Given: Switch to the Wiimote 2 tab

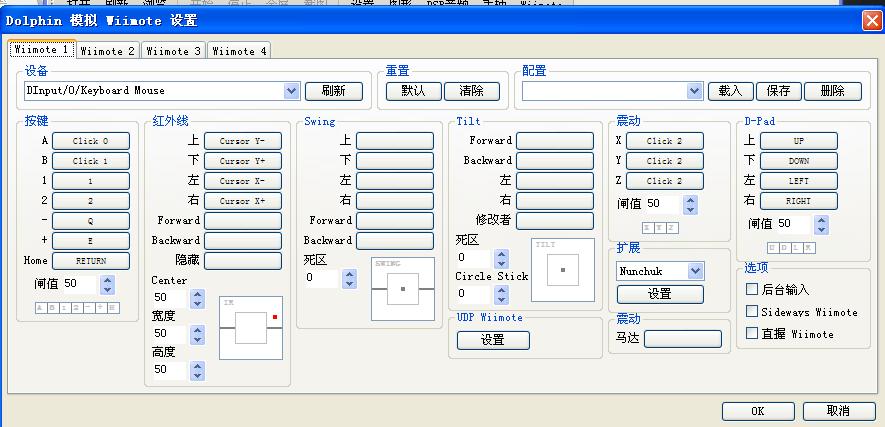Looking at the screenshot, I should 108,51.
